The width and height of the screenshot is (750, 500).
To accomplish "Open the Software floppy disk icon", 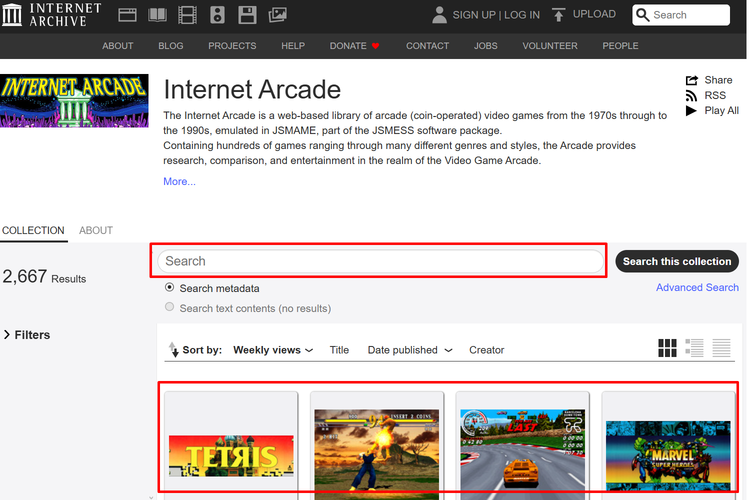I will pos(247,15).
